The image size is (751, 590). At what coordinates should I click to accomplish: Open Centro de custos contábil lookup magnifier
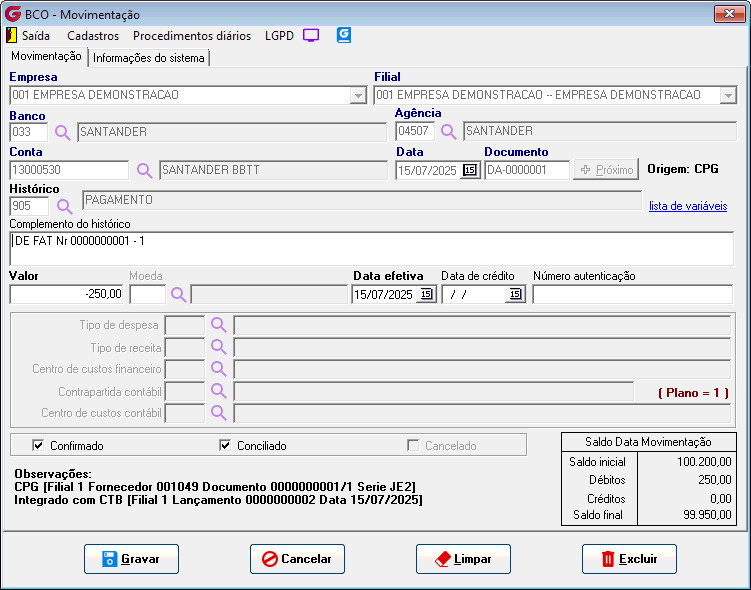coord(218,412)
